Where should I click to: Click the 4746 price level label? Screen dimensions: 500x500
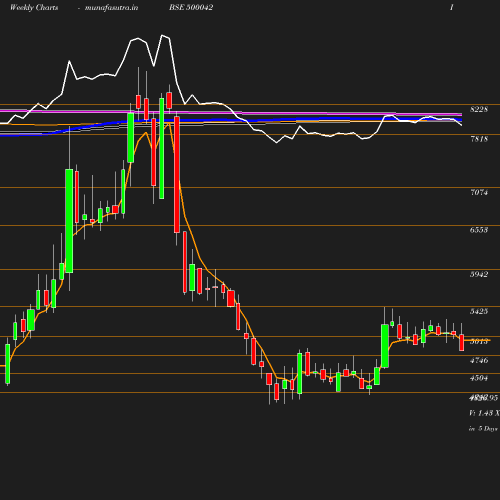pyautogui.click(x=479, y=360)
